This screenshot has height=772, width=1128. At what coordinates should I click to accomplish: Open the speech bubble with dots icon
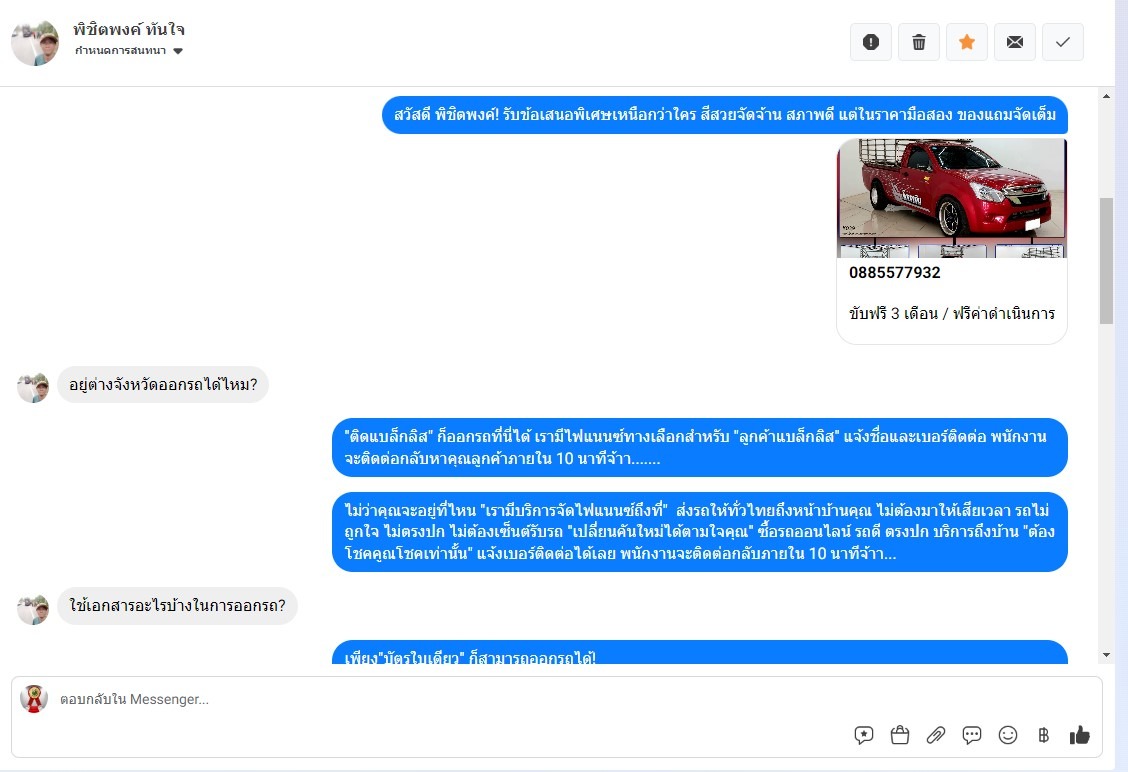(972, 735)
